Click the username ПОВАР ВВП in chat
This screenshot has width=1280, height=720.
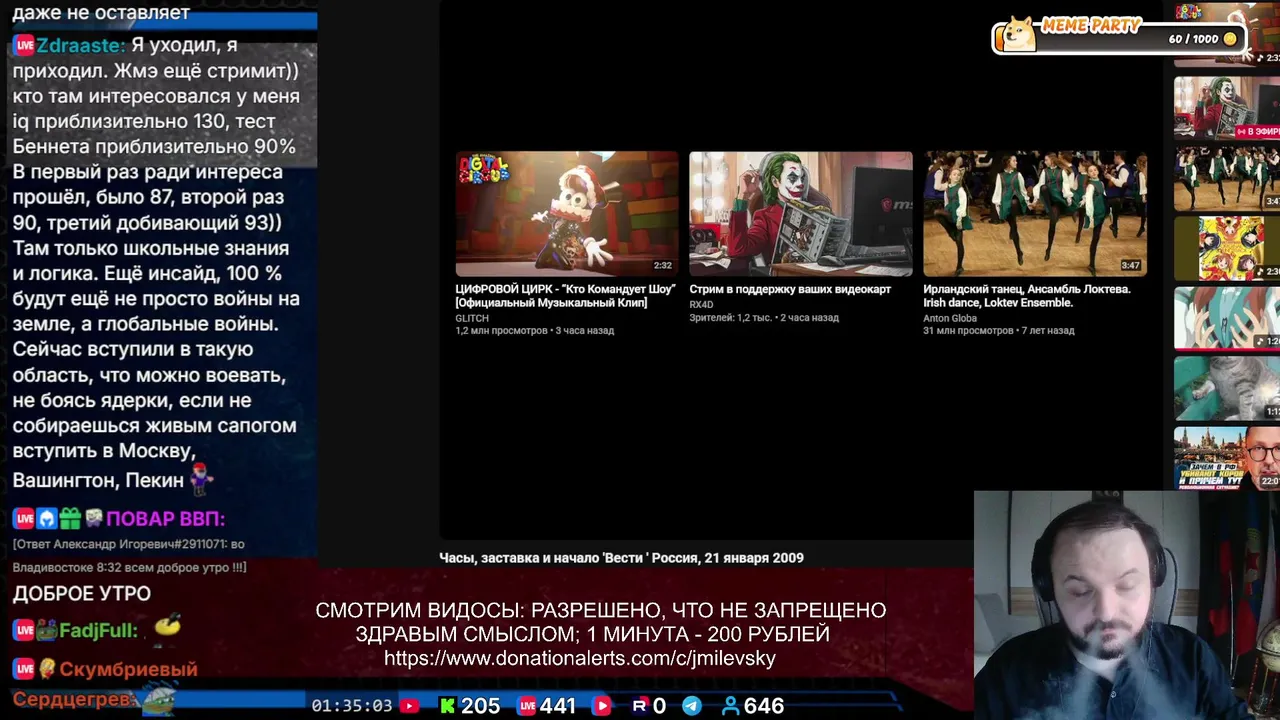[x=165, y=518]
